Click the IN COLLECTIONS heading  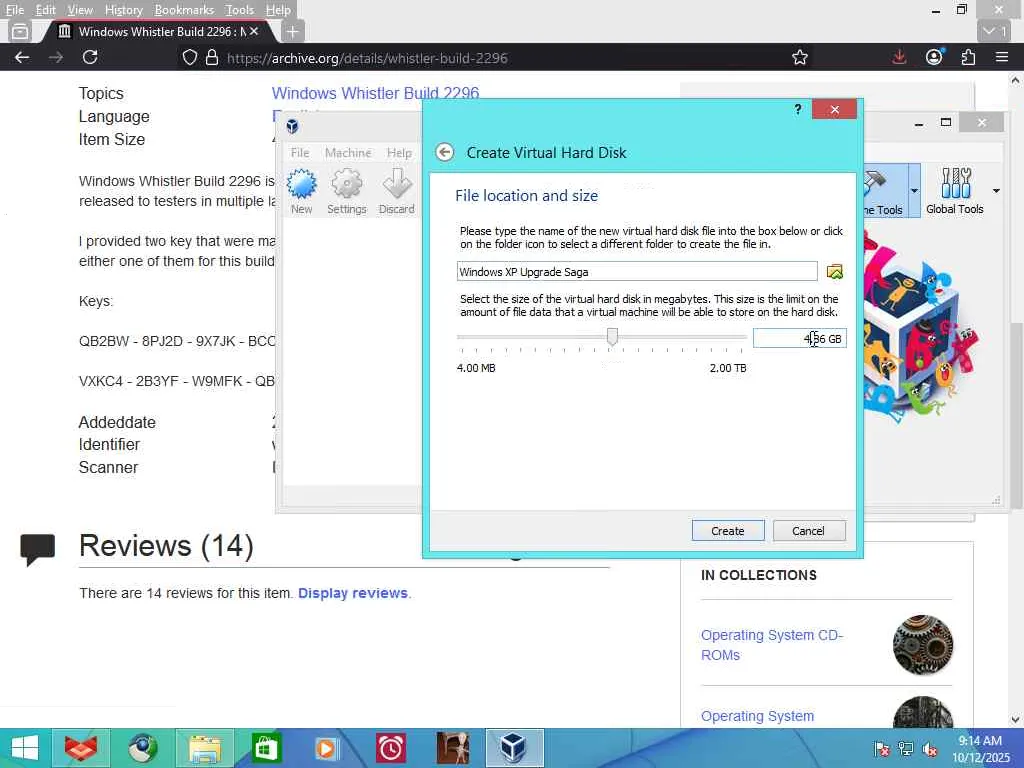(x=759, y=575)
